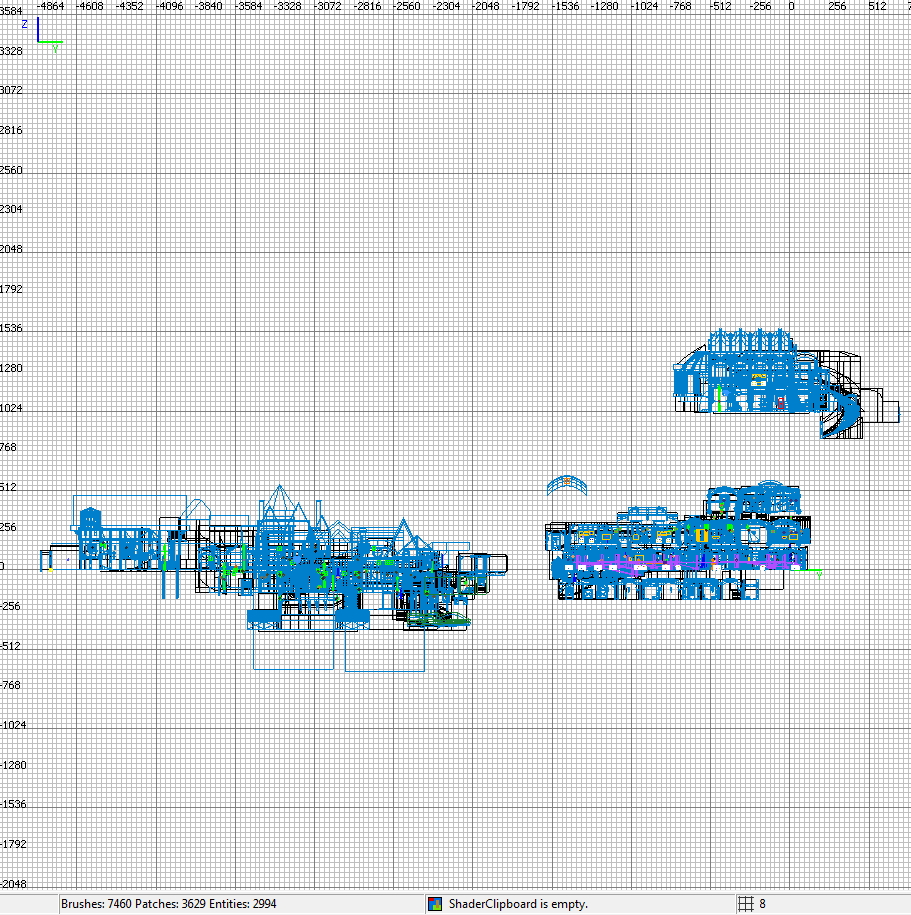This screenshot has width=911, height=915.
Task: Click the 2560 label on the left ruler
Action: pos(11,170)
